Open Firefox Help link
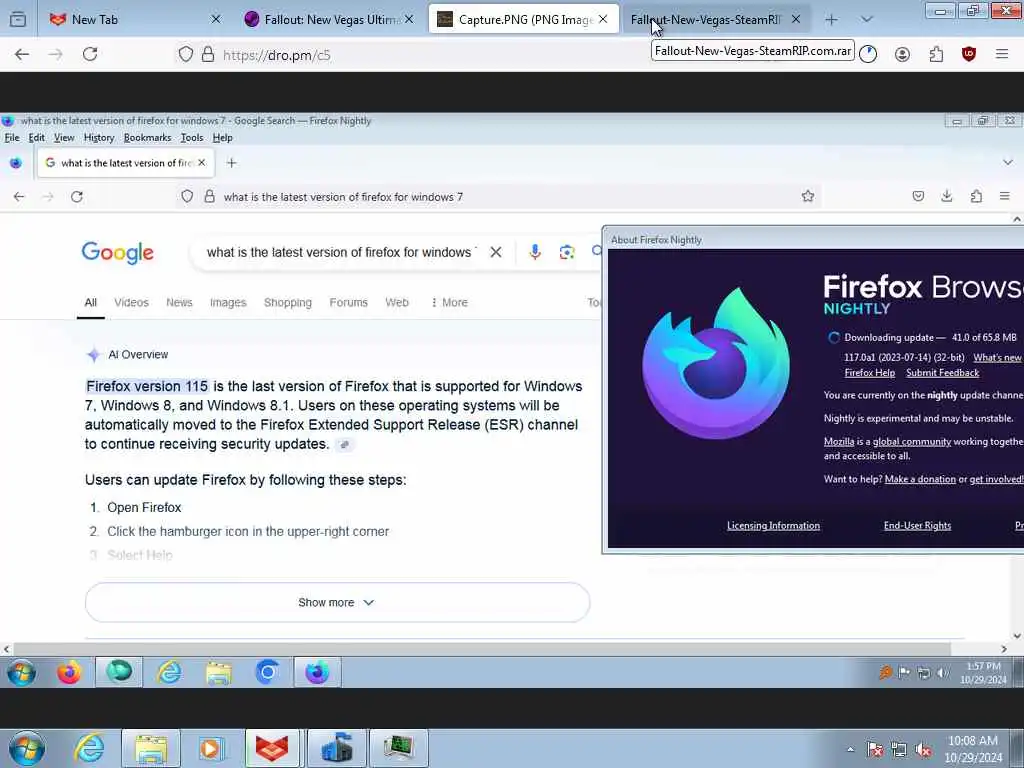Screen dimensions: 1024x768 pos(869,373)
